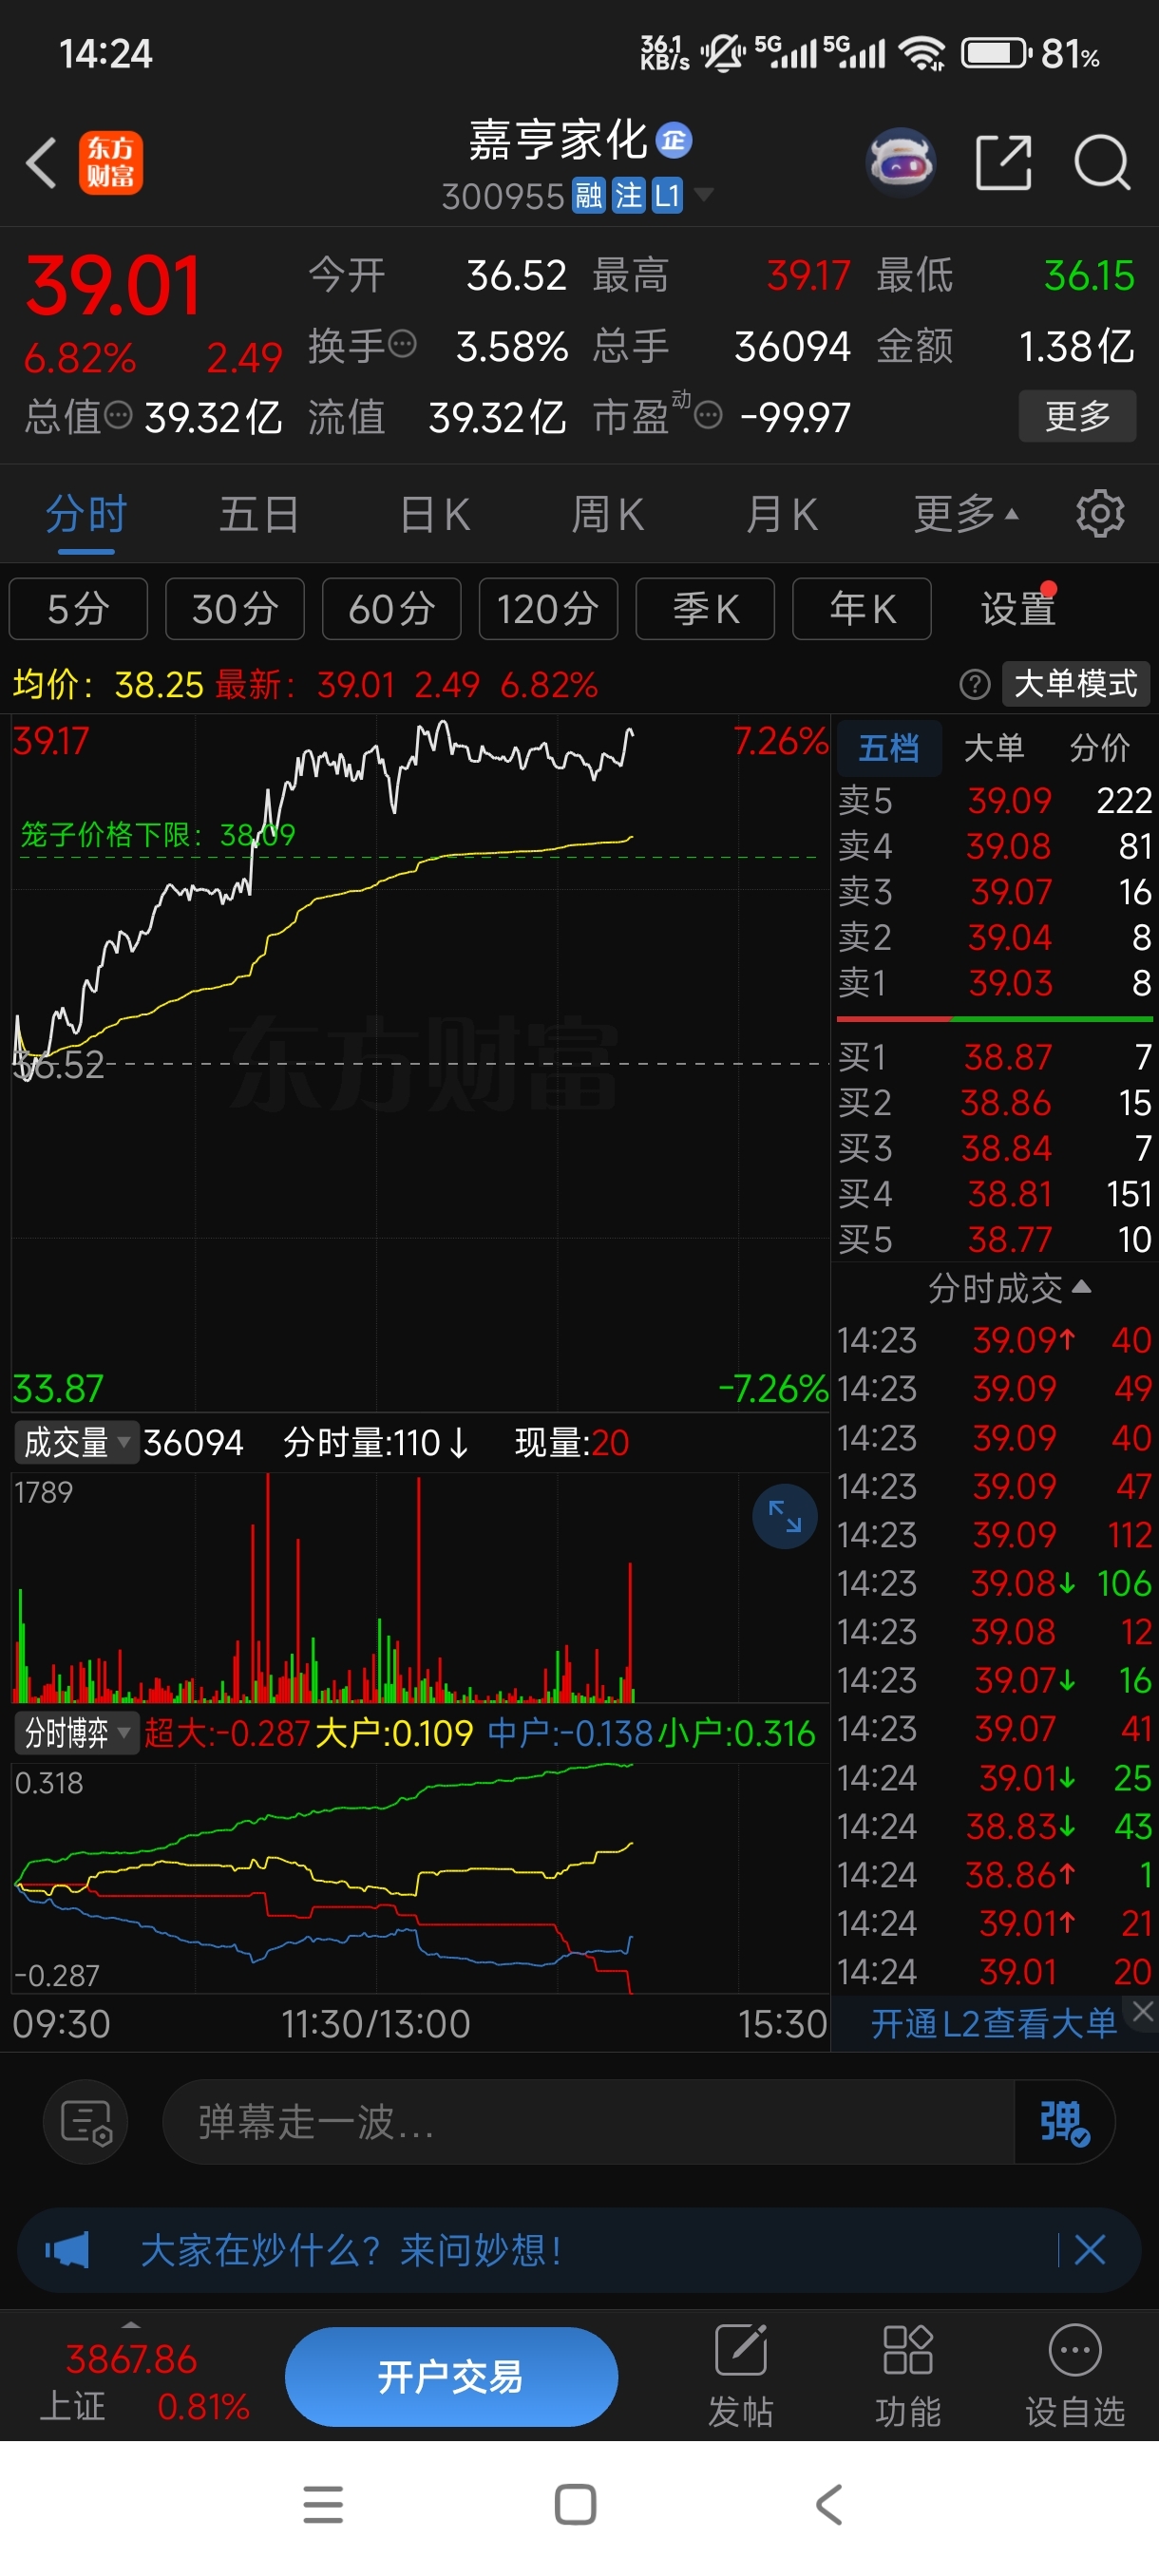Tap 设自选 add-to-watchlist icon
This screenshot has height=2576, width=1159.
coord(1075,2375)
